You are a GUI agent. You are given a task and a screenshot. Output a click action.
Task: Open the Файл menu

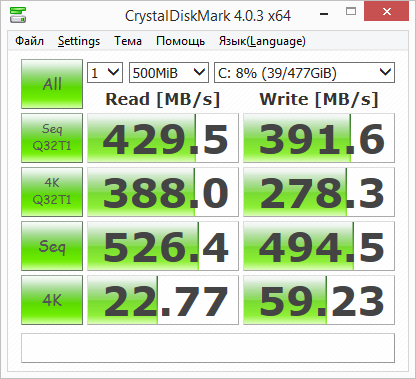tap(29, 41)
